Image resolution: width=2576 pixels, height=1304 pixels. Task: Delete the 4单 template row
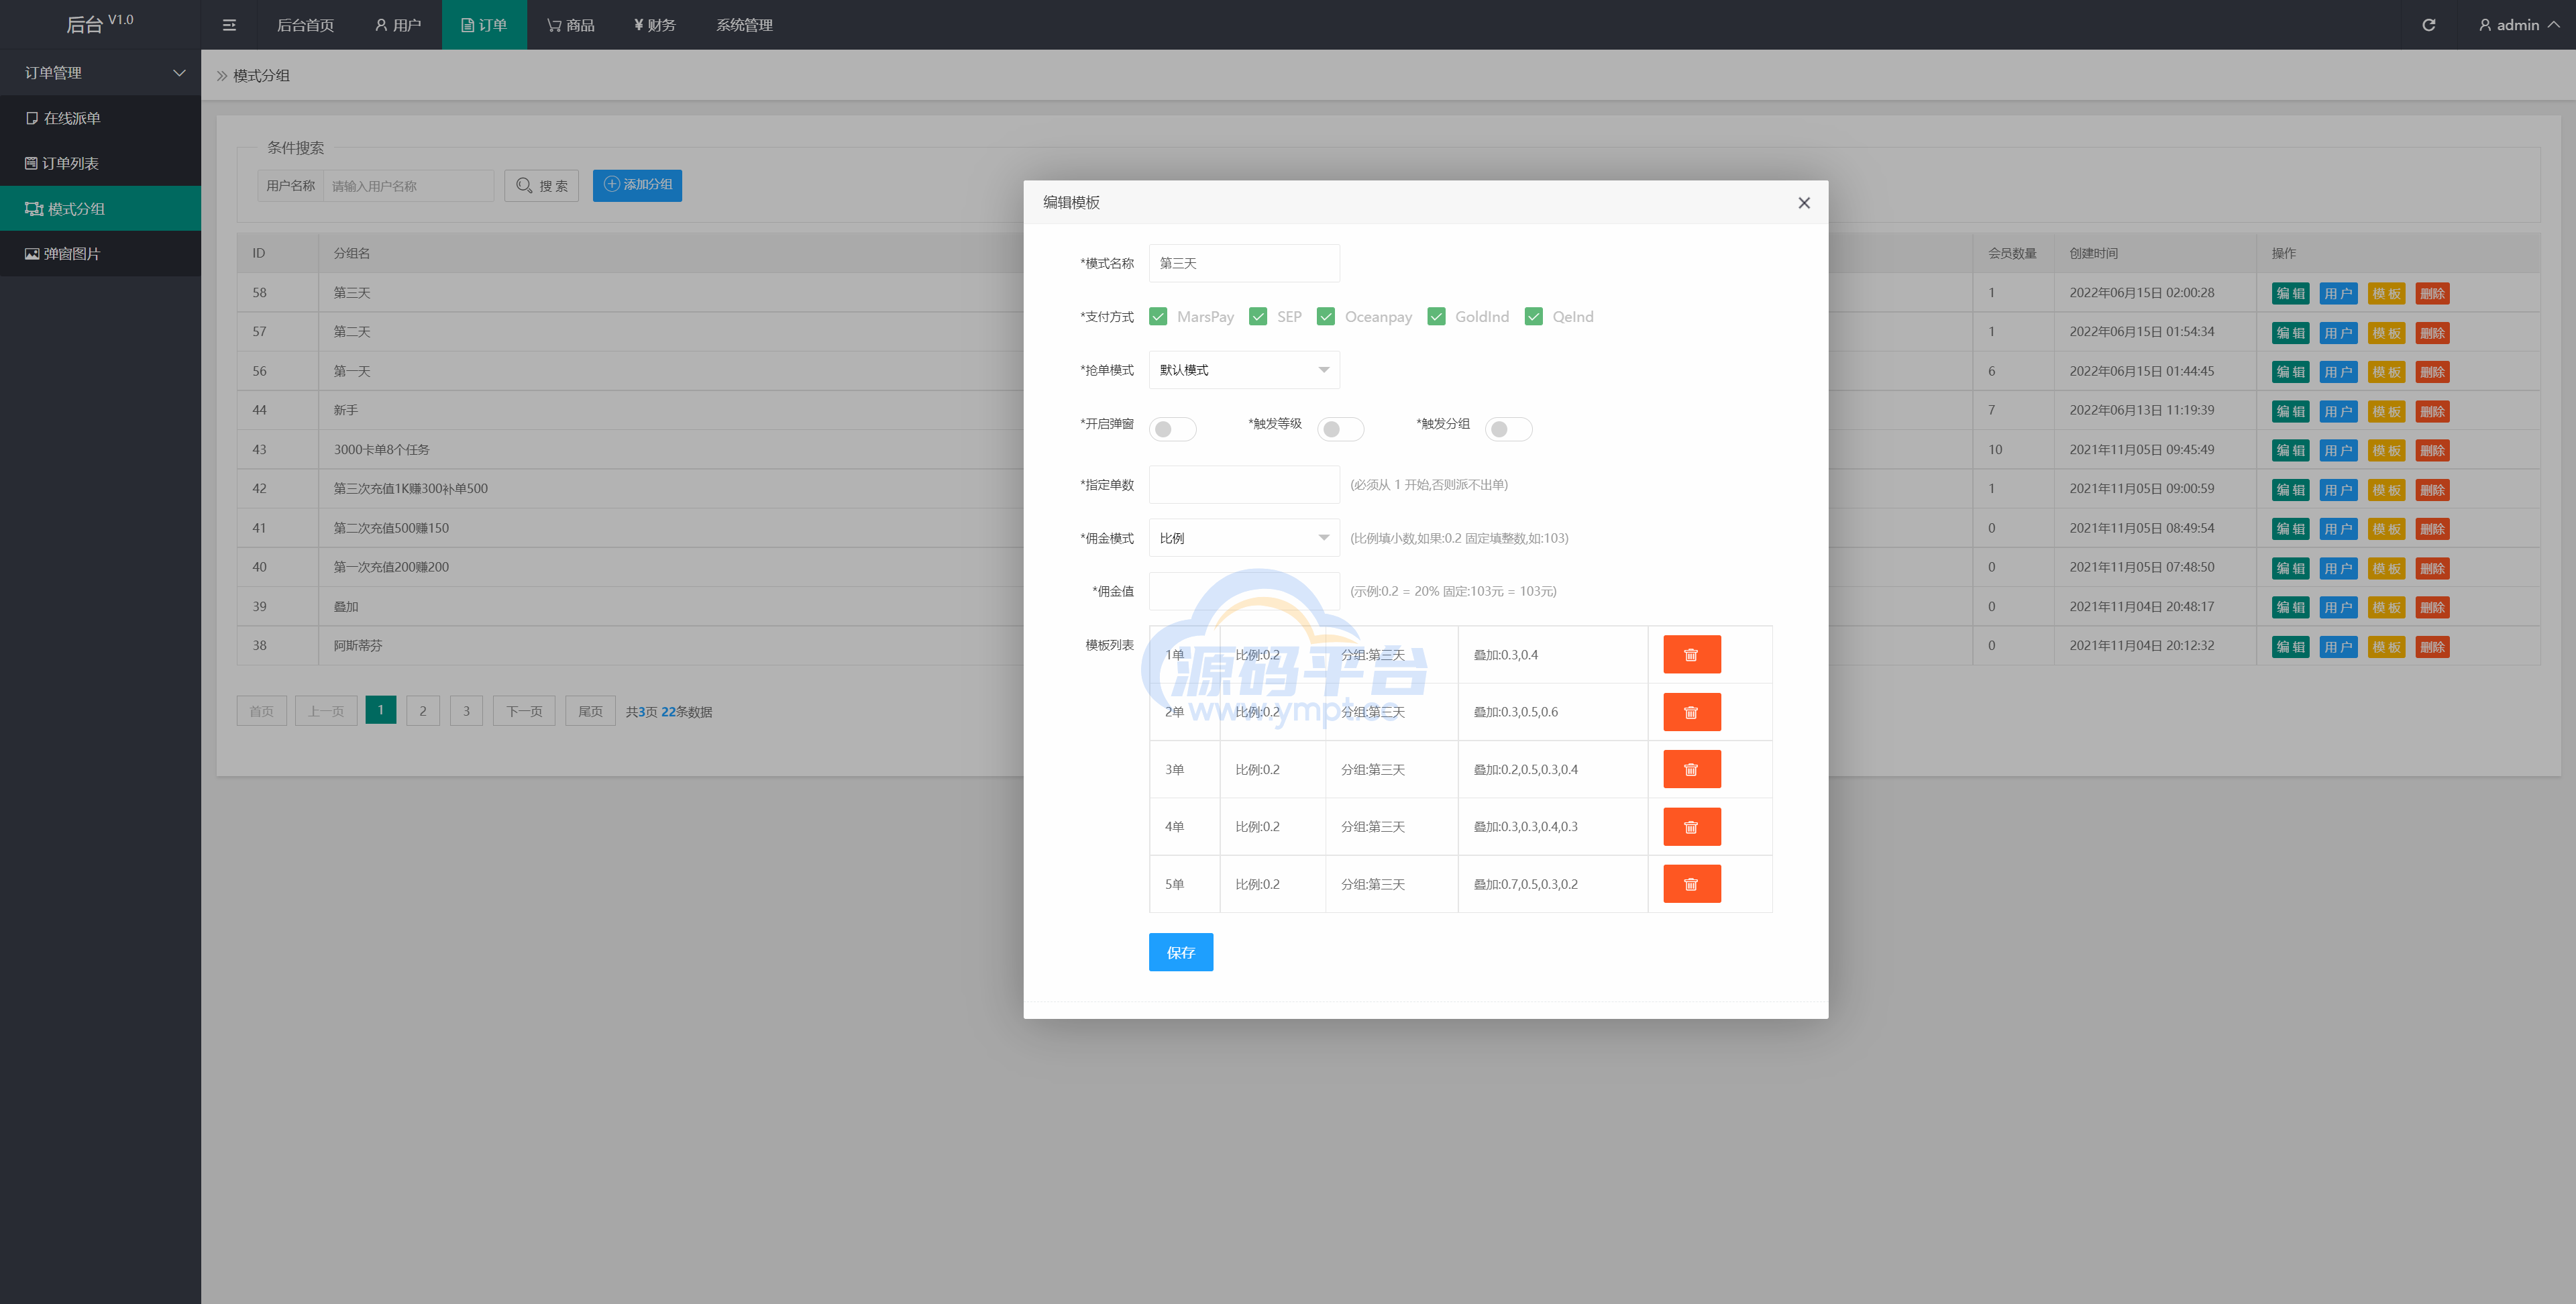[1691, 827]
